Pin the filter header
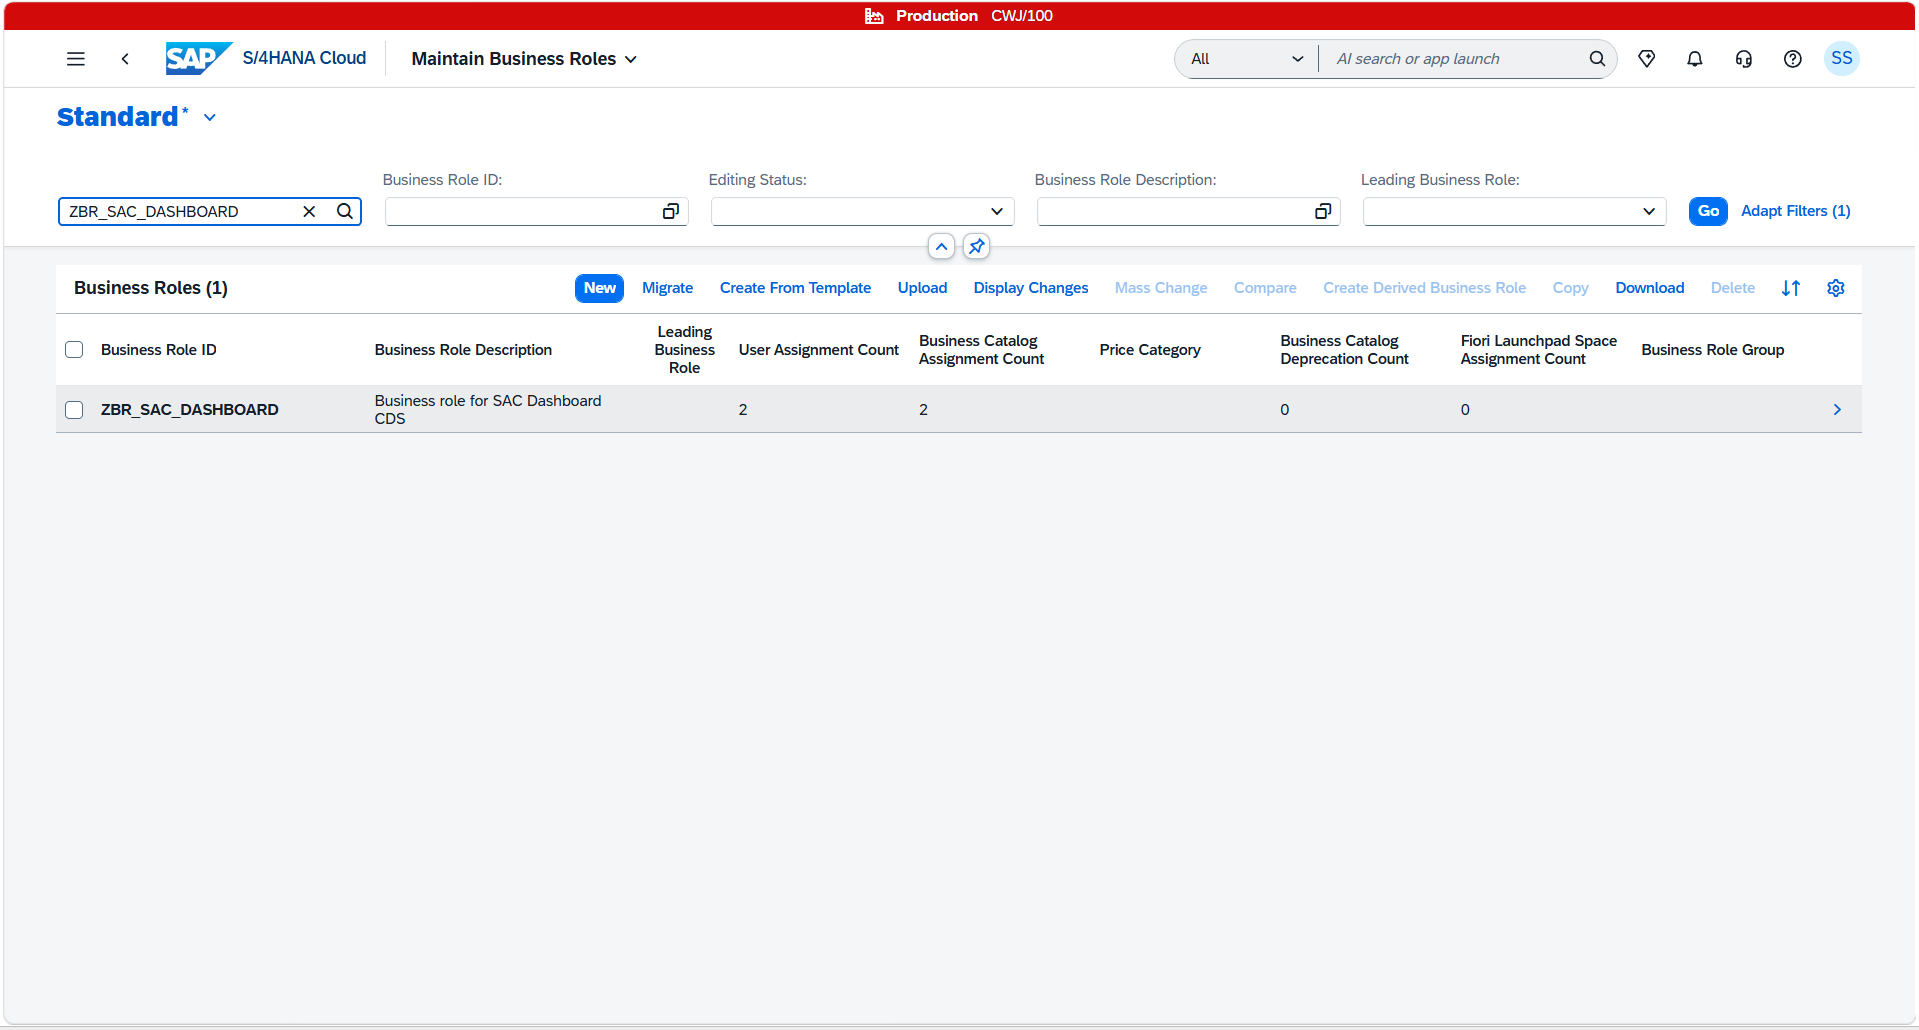 coord(977,246)
